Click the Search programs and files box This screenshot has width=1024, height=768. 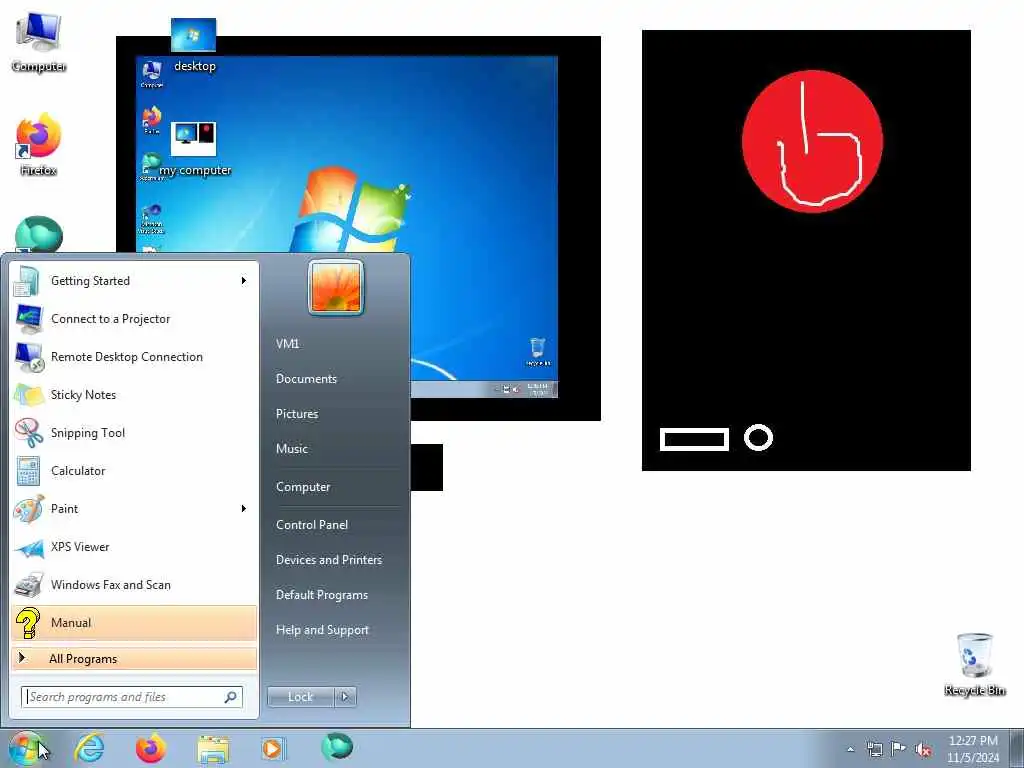(131, 697)
